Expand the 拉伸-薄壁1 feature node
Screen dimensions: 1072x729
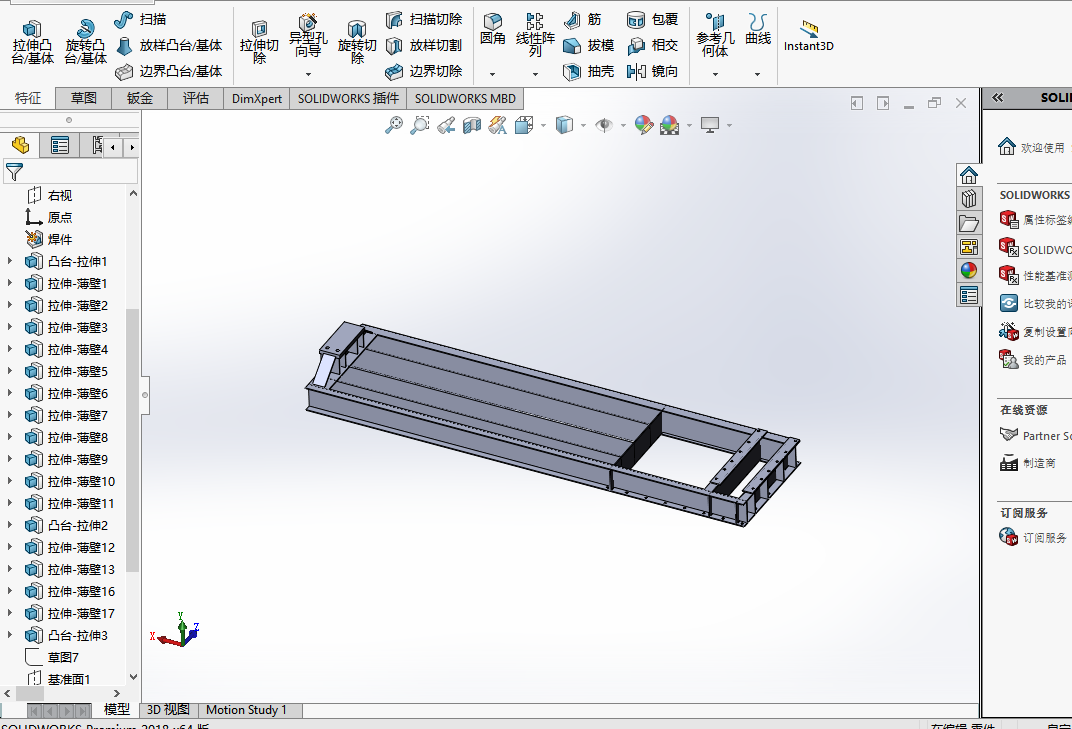[x=10, y=283]
